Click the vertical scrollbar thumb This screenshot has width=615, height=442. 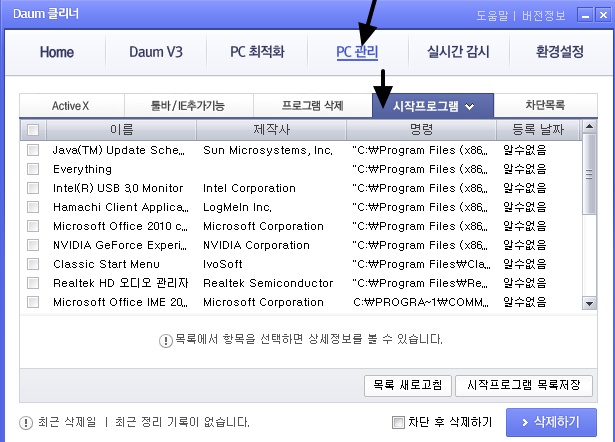(589, 174)
